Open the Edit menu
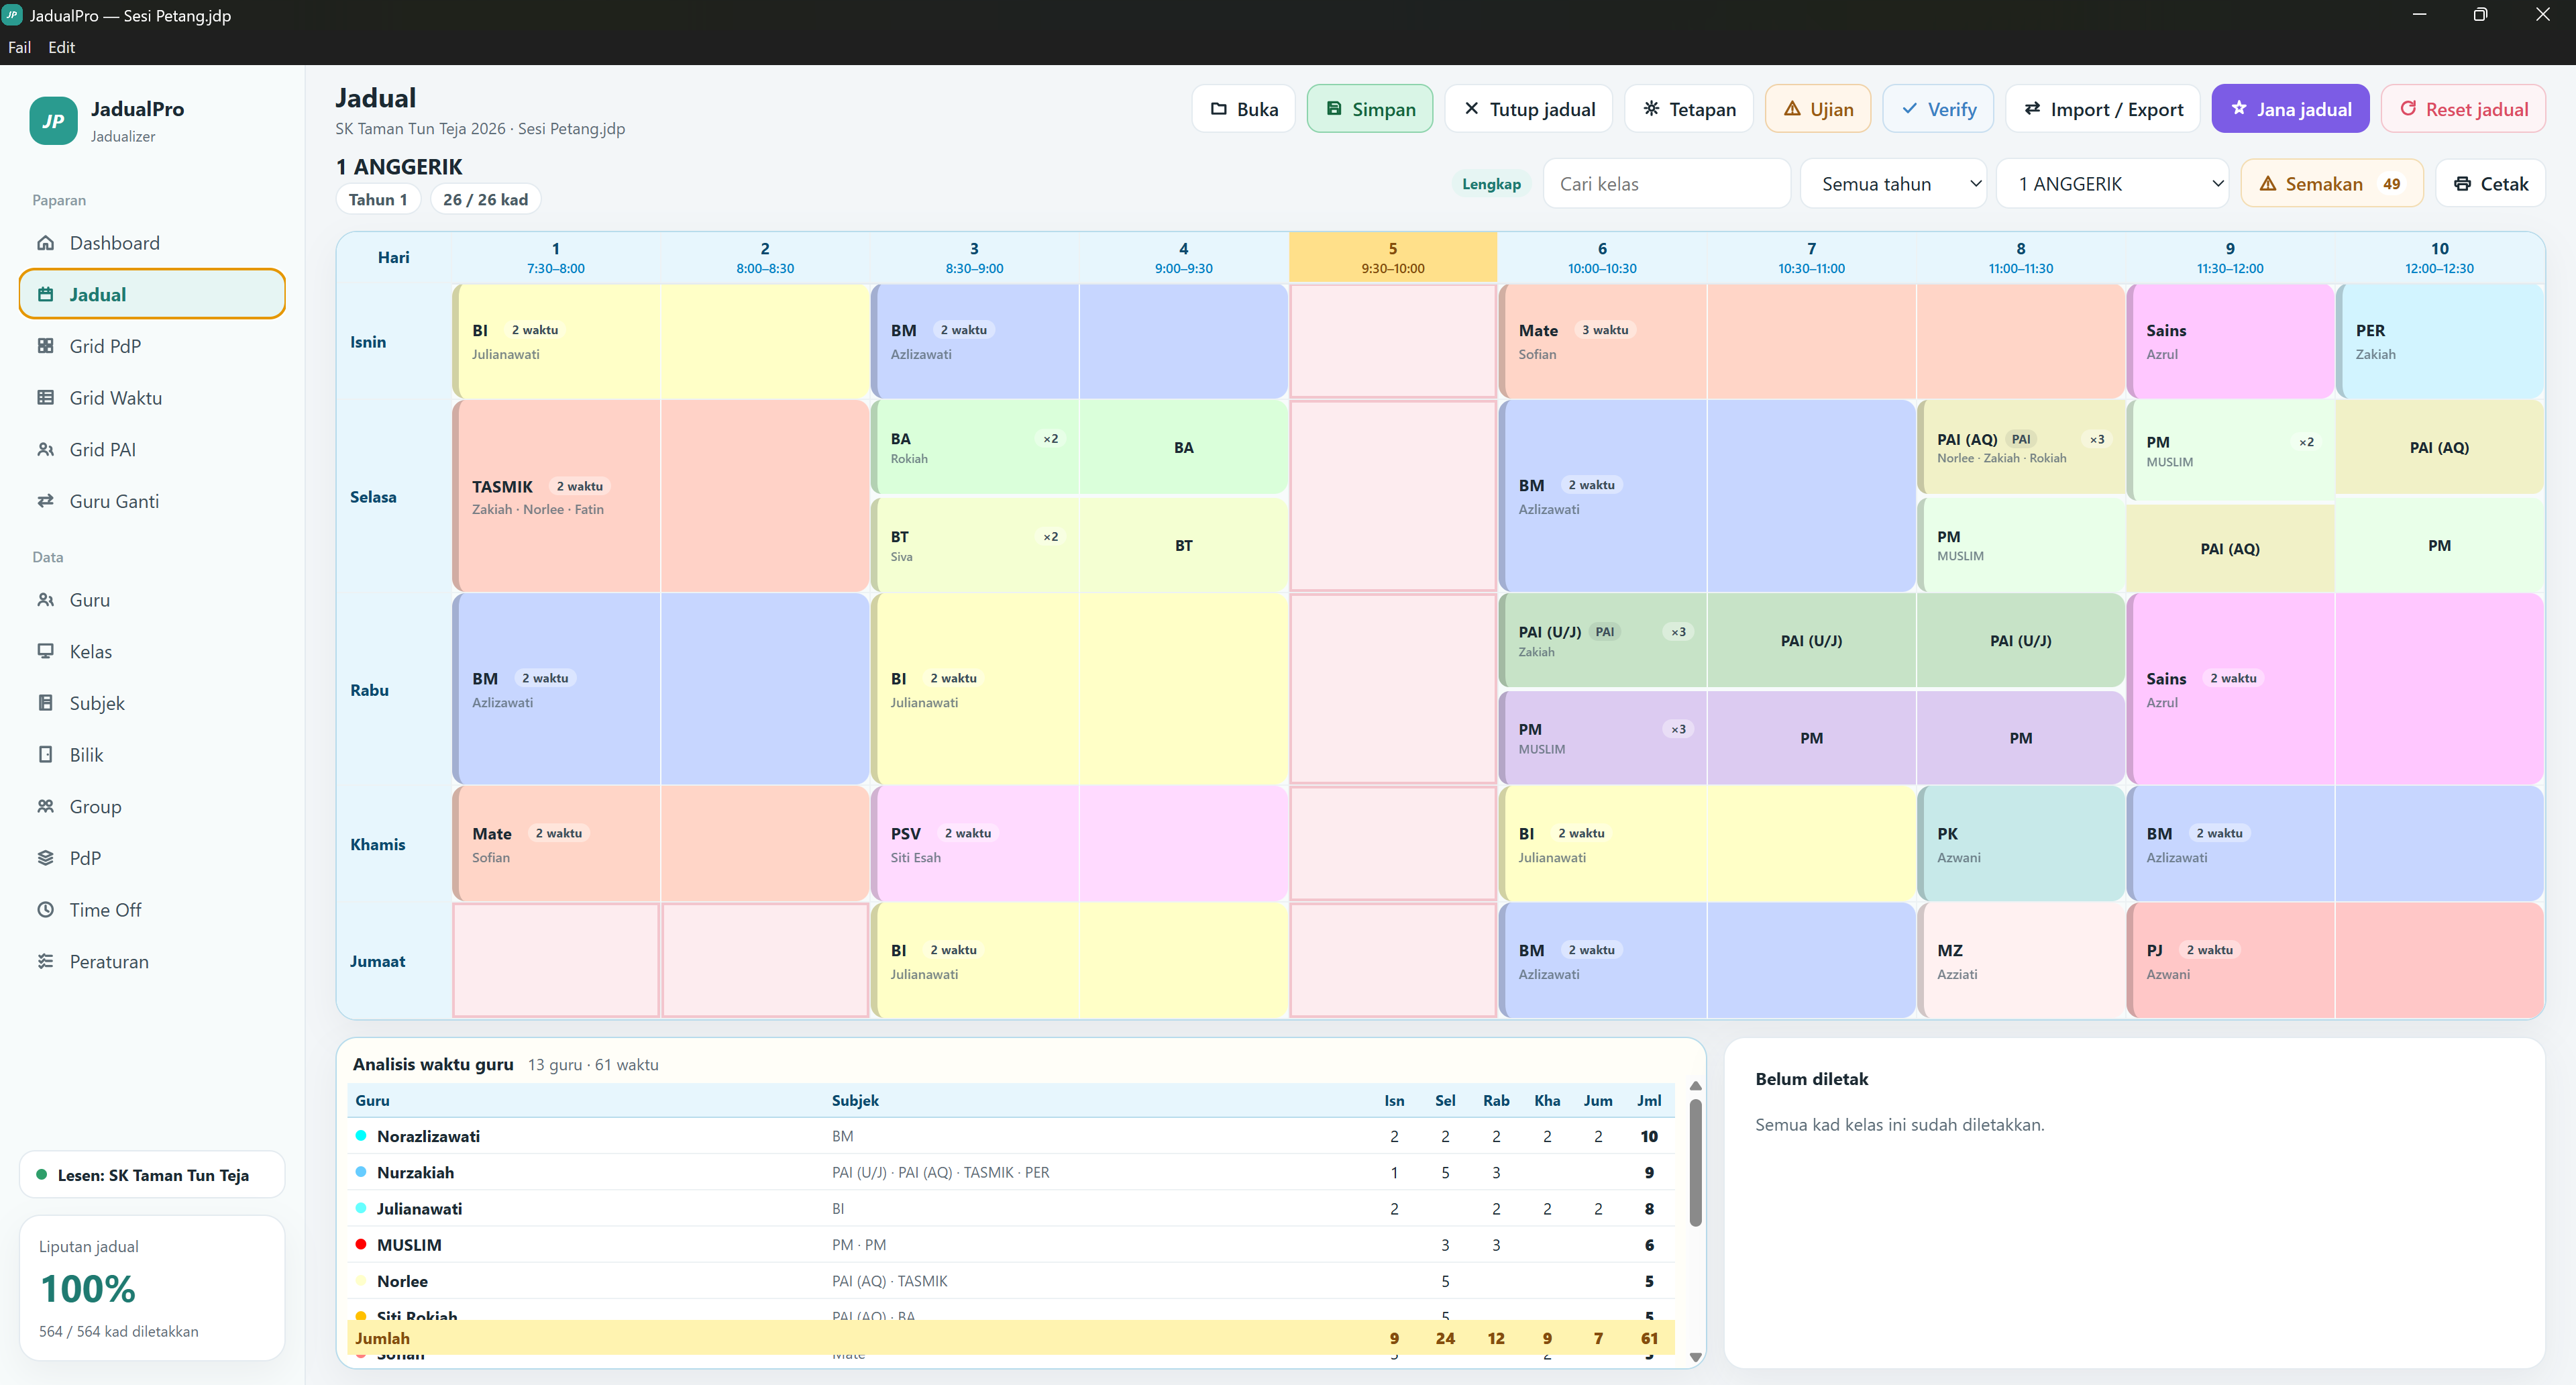Image resolution: width=2576 pixels, height=1385 pixels. pyautogui.click(x=61, y=47)
